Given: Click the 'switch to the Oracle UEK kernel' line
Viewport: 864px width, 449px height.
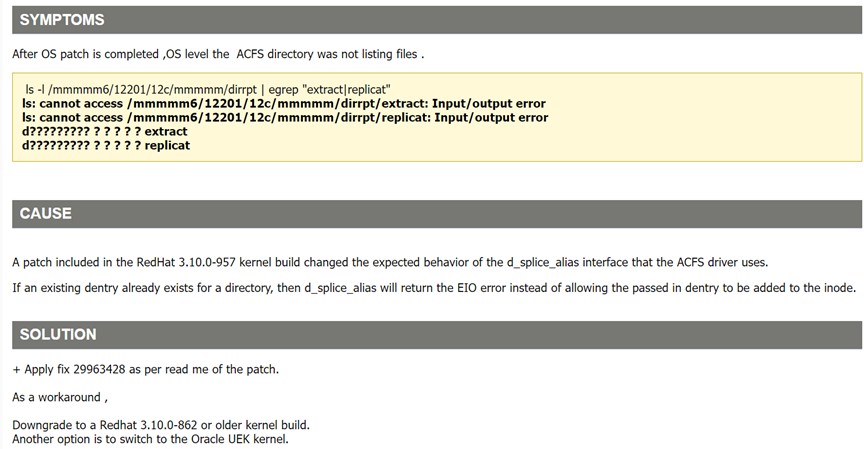Looking at the screenshot, I should 150,439.
